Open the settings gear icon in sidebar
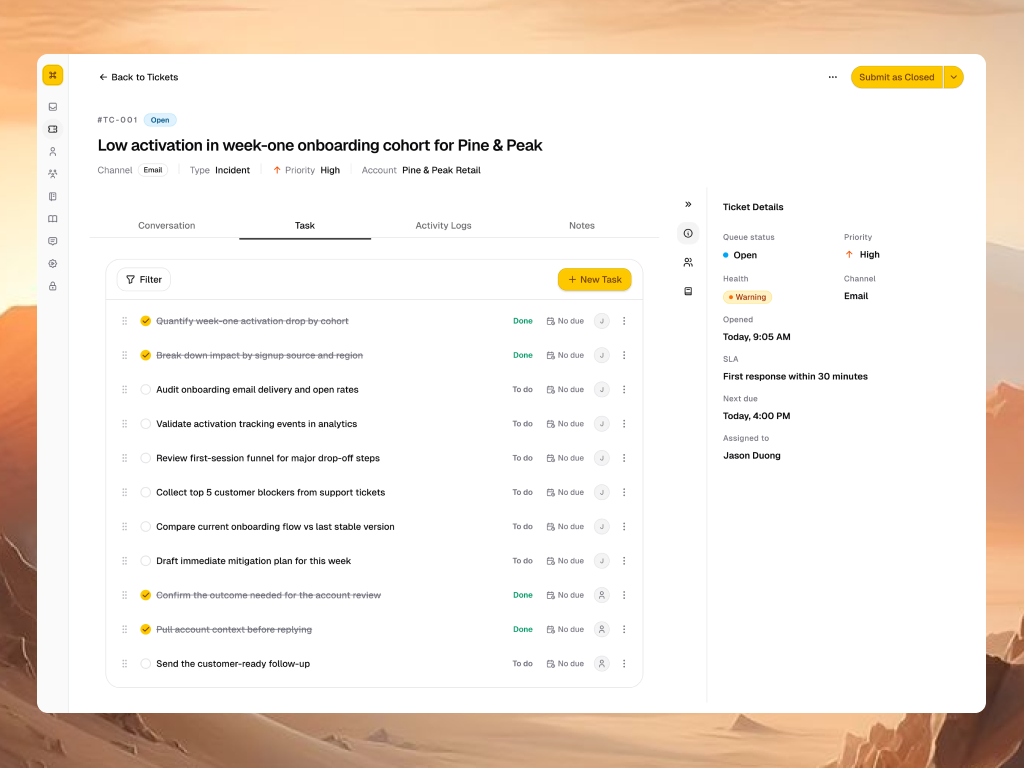 click(53, 264)
